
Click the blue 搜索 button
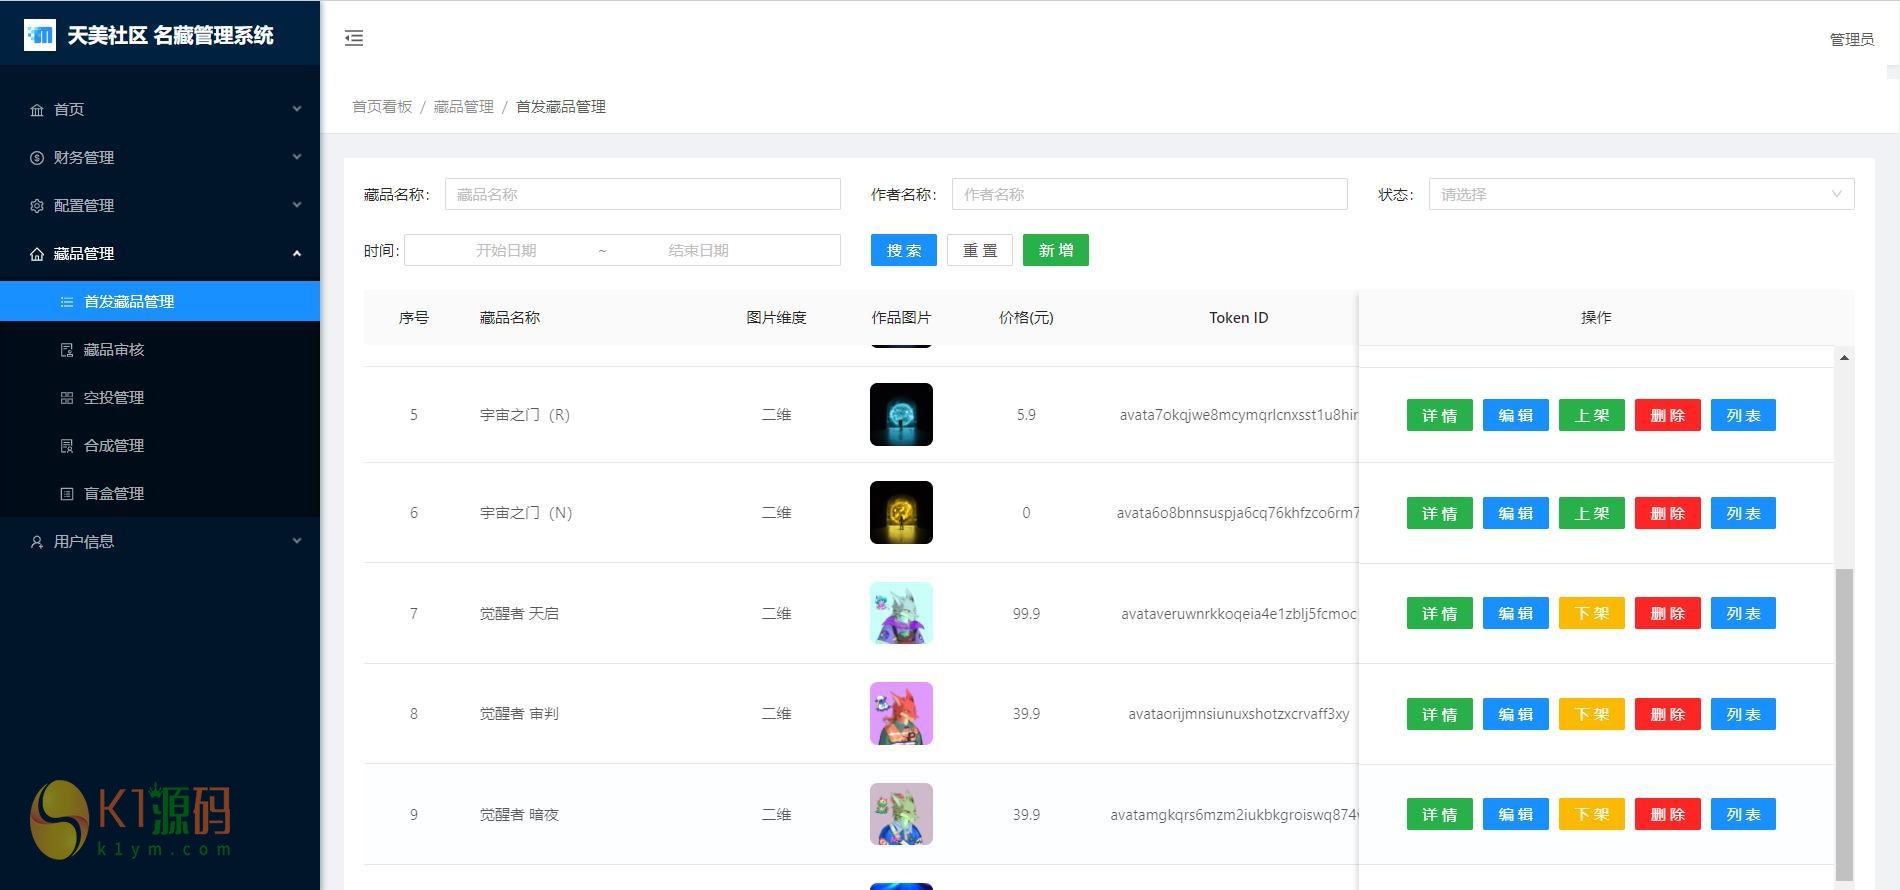[903, 250]
